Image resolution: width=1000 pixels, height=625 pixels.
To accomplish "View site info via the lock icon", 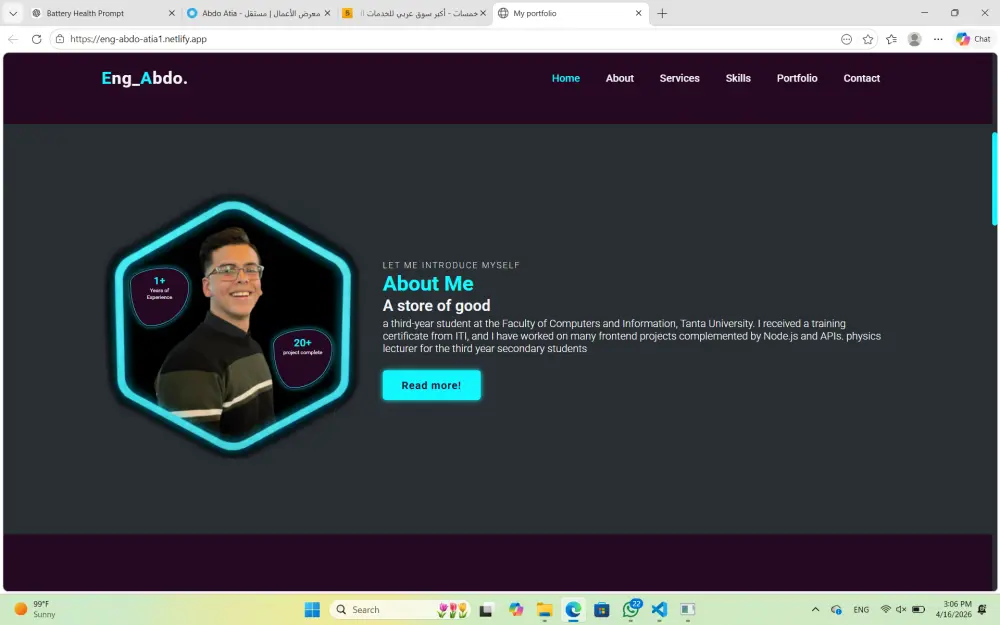I will [x=59, y=39].
